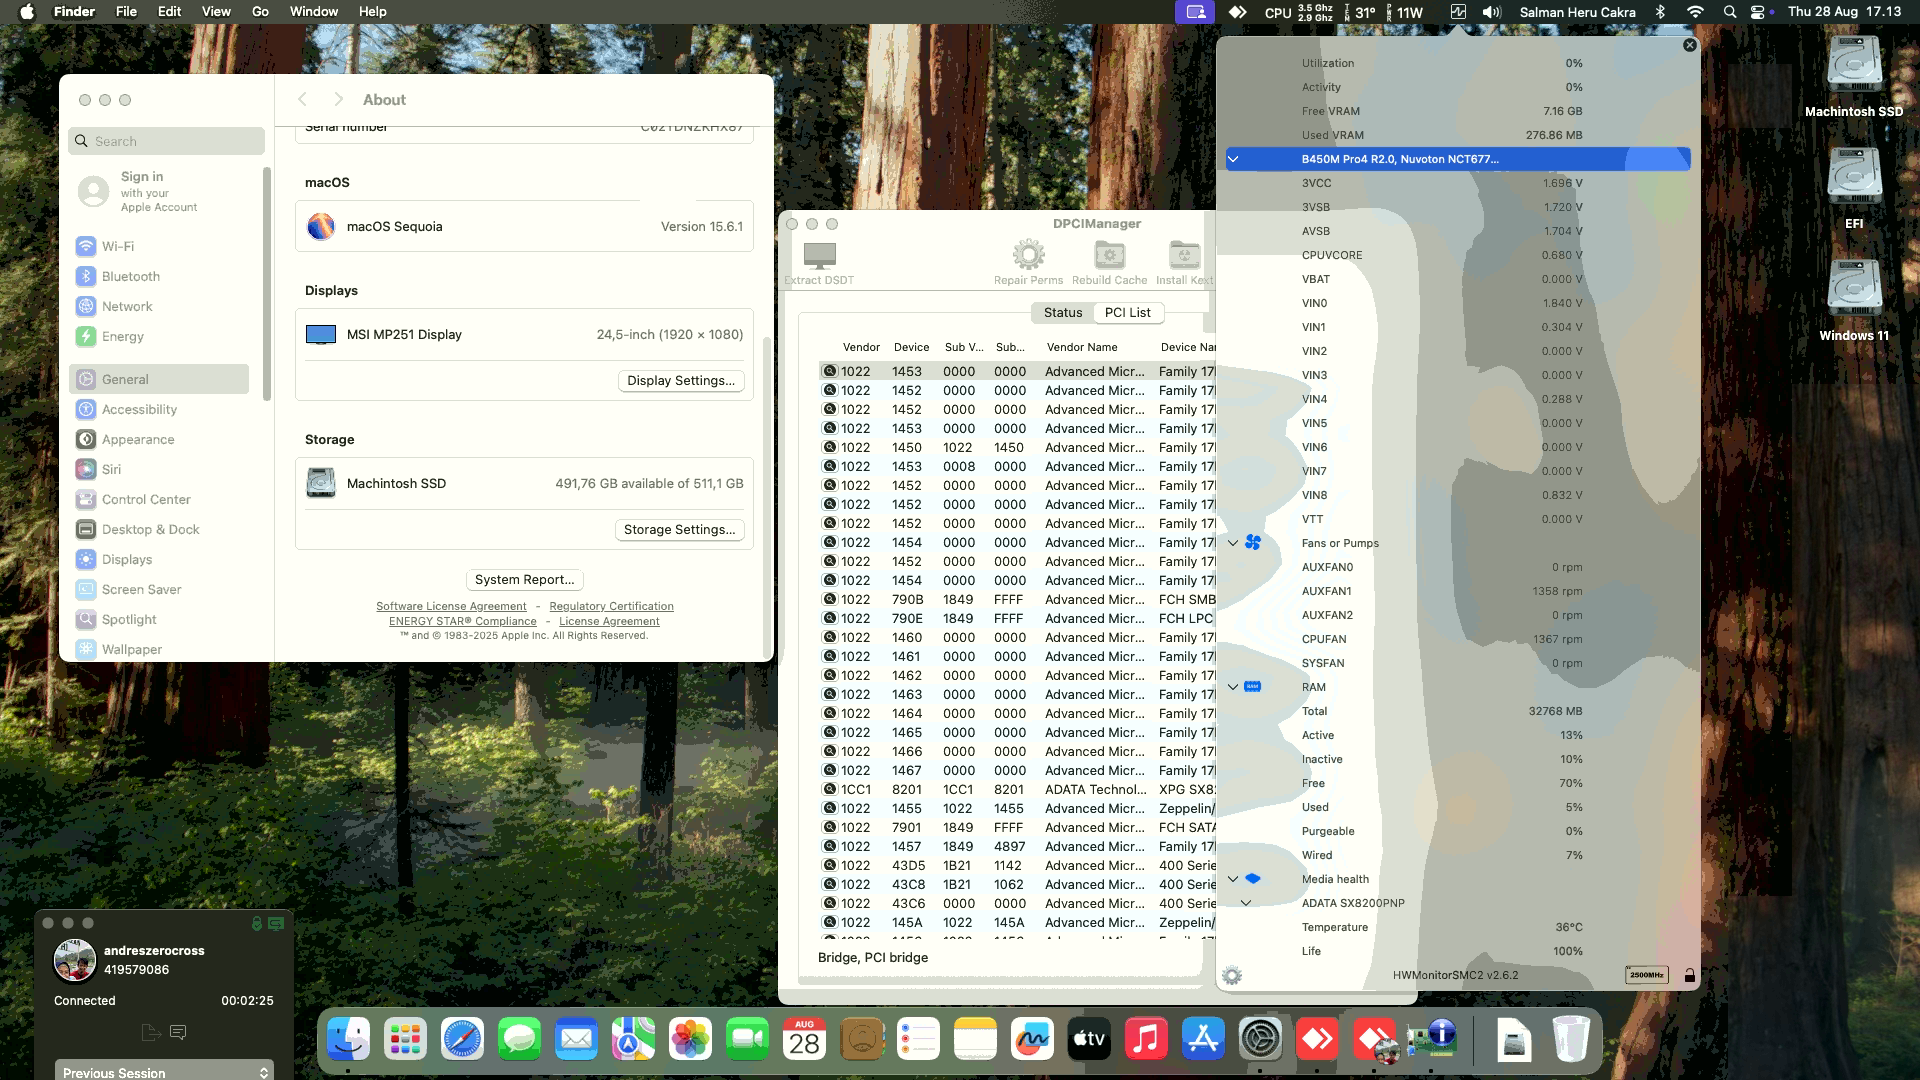Image resolution: width=1920 pixels, height=1080 pixels.
Task: Click the System Report button
Action: coord(524,580)
